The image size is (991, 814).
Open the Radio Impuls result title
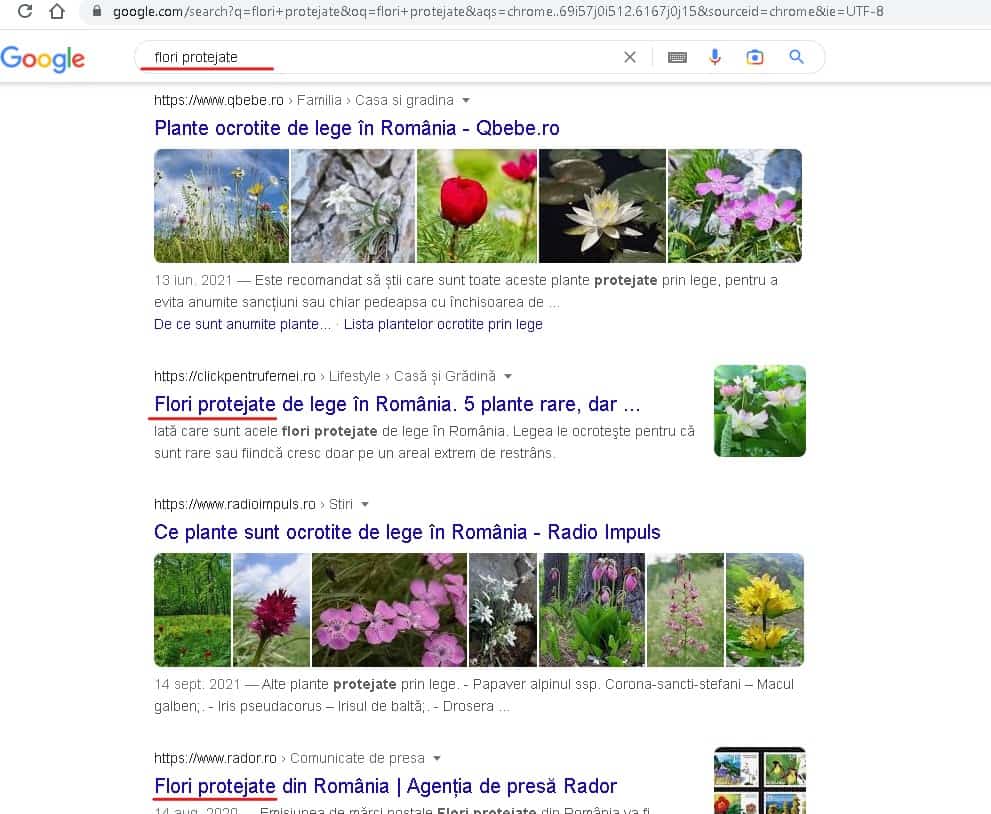click(x=407, y=532)
